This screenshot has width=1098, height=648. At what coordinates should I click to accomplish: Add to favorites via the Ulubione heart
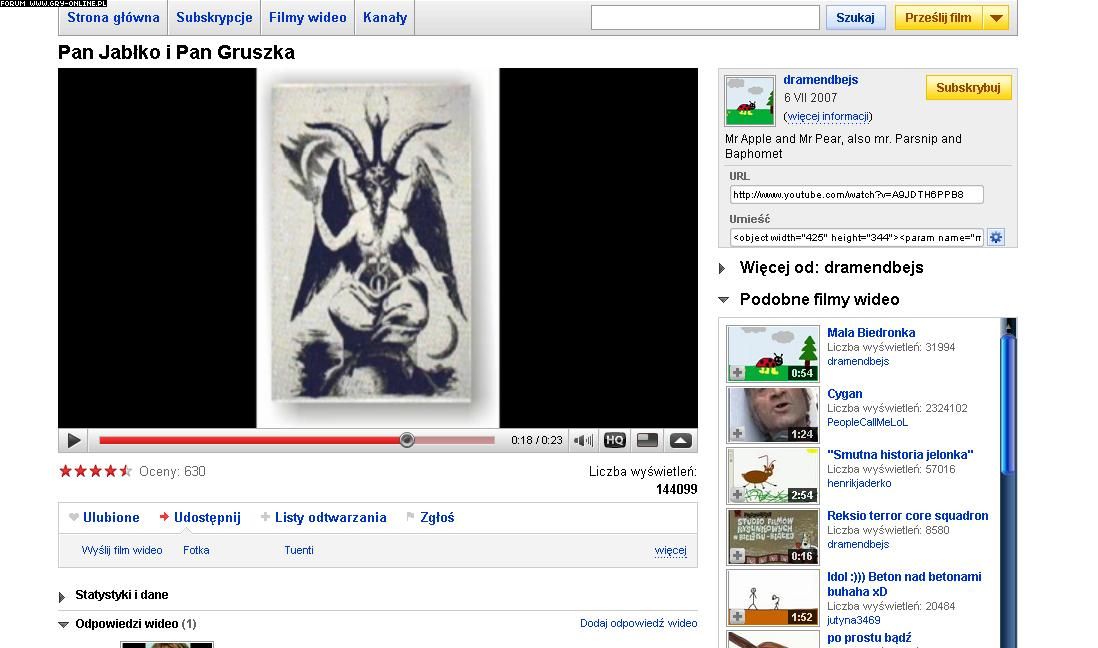click(x=104, y=517)
